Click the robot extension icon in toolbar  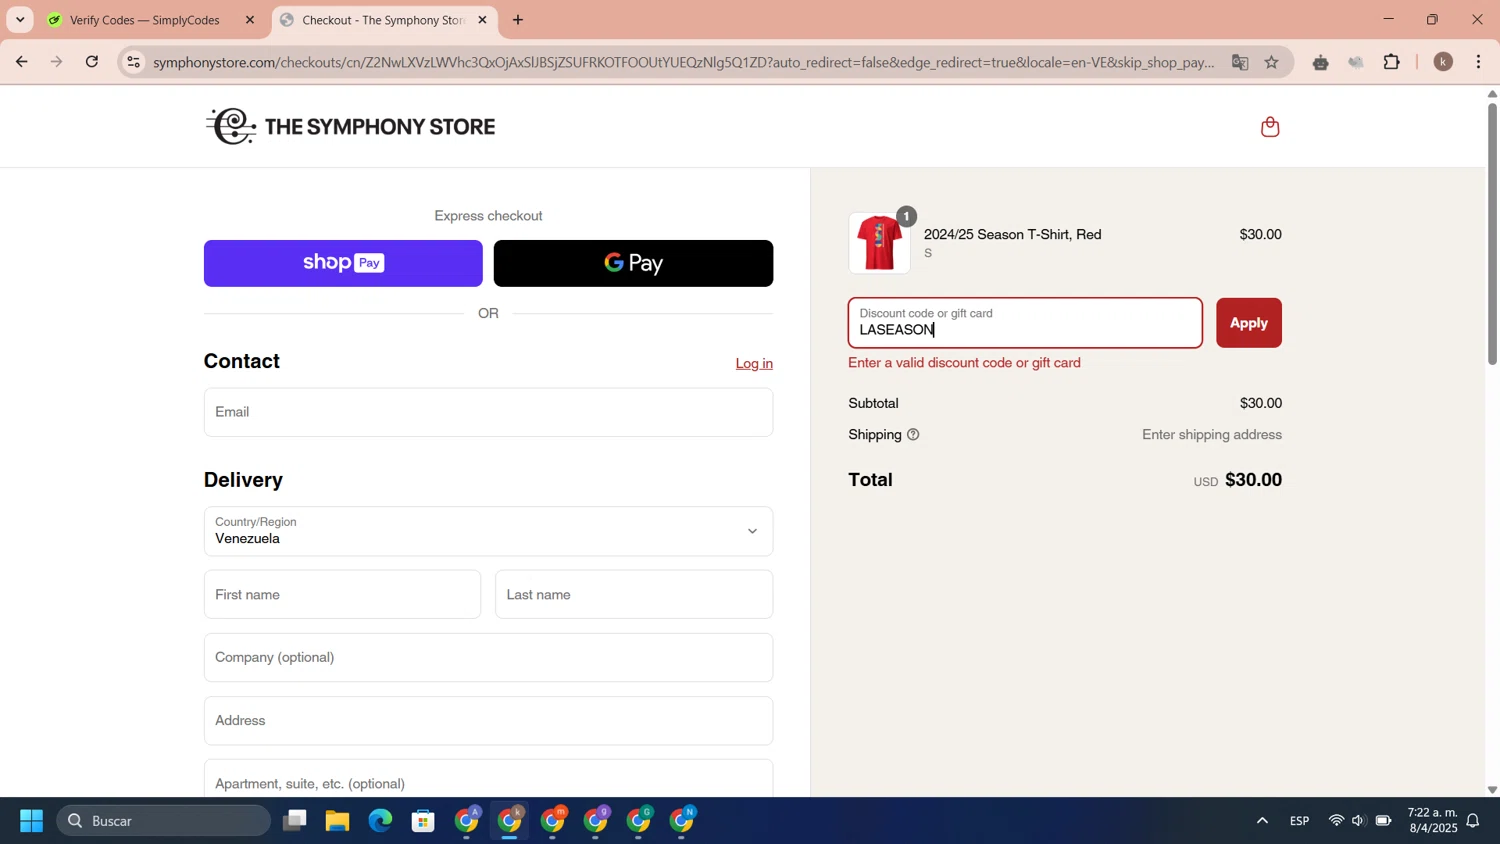(1321, 62)
